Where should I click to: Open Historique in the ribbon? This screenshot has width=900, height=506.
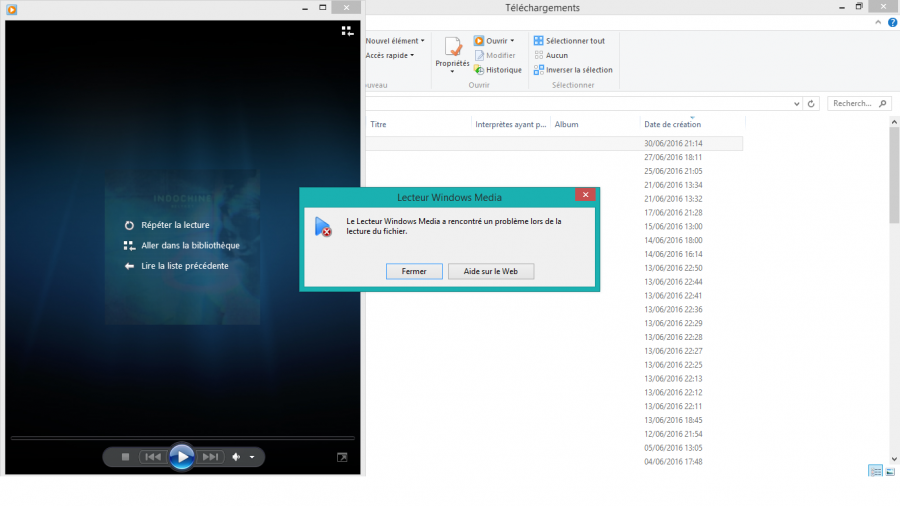[x=498, y=70]
